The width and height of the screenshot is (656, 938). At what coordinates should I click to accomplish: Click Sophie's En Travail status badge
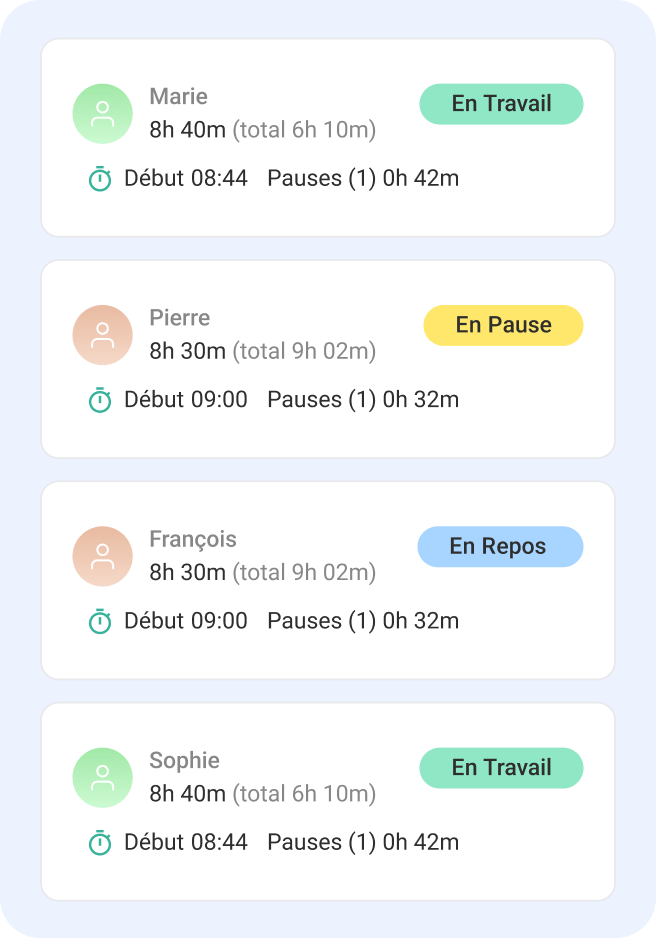[501, 768]
